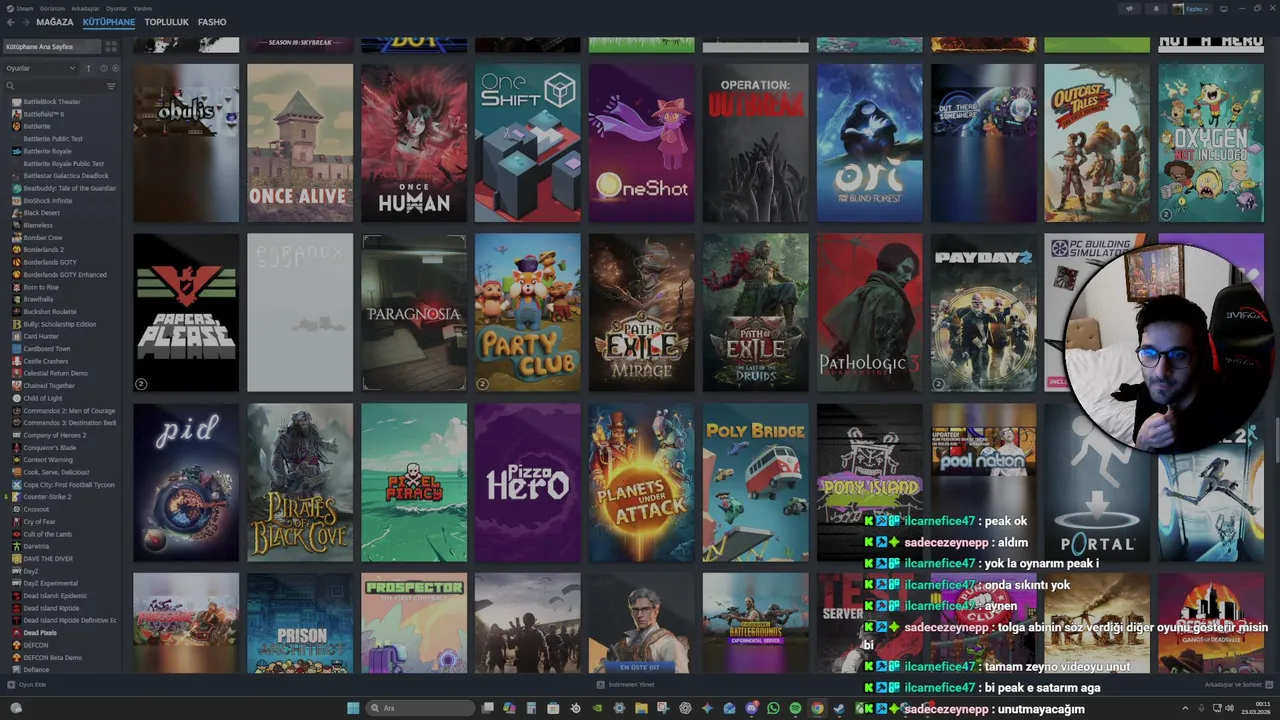The height and width of the screenshot is (720, 1280).
Task: Select BattleBlock Theater in game list
Action: click(x=52, y=102)
